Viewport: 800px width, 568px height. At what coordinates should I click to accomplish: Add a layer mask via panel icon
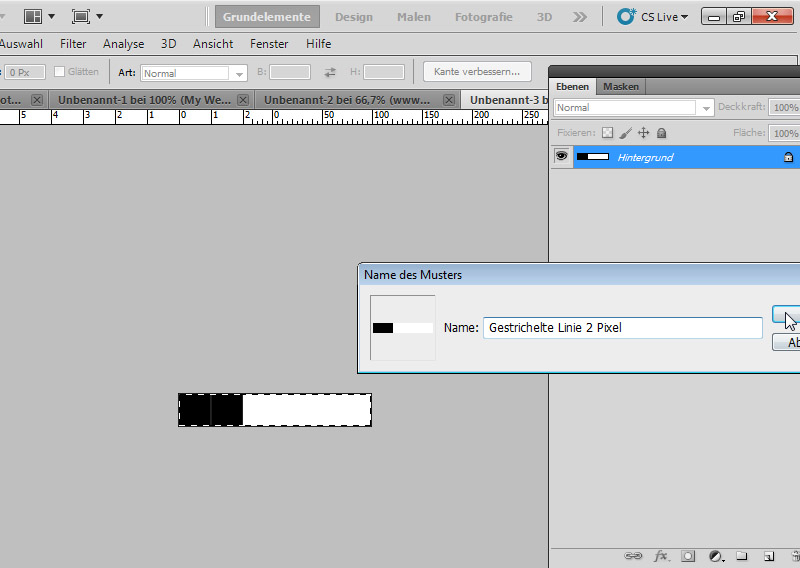[688, 556]
